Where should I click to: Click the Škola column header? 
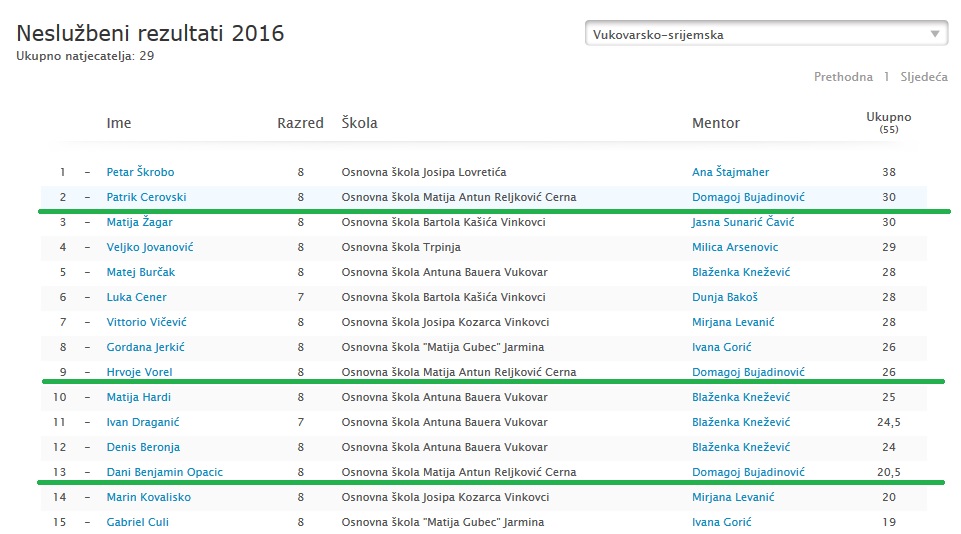(359, 123)
